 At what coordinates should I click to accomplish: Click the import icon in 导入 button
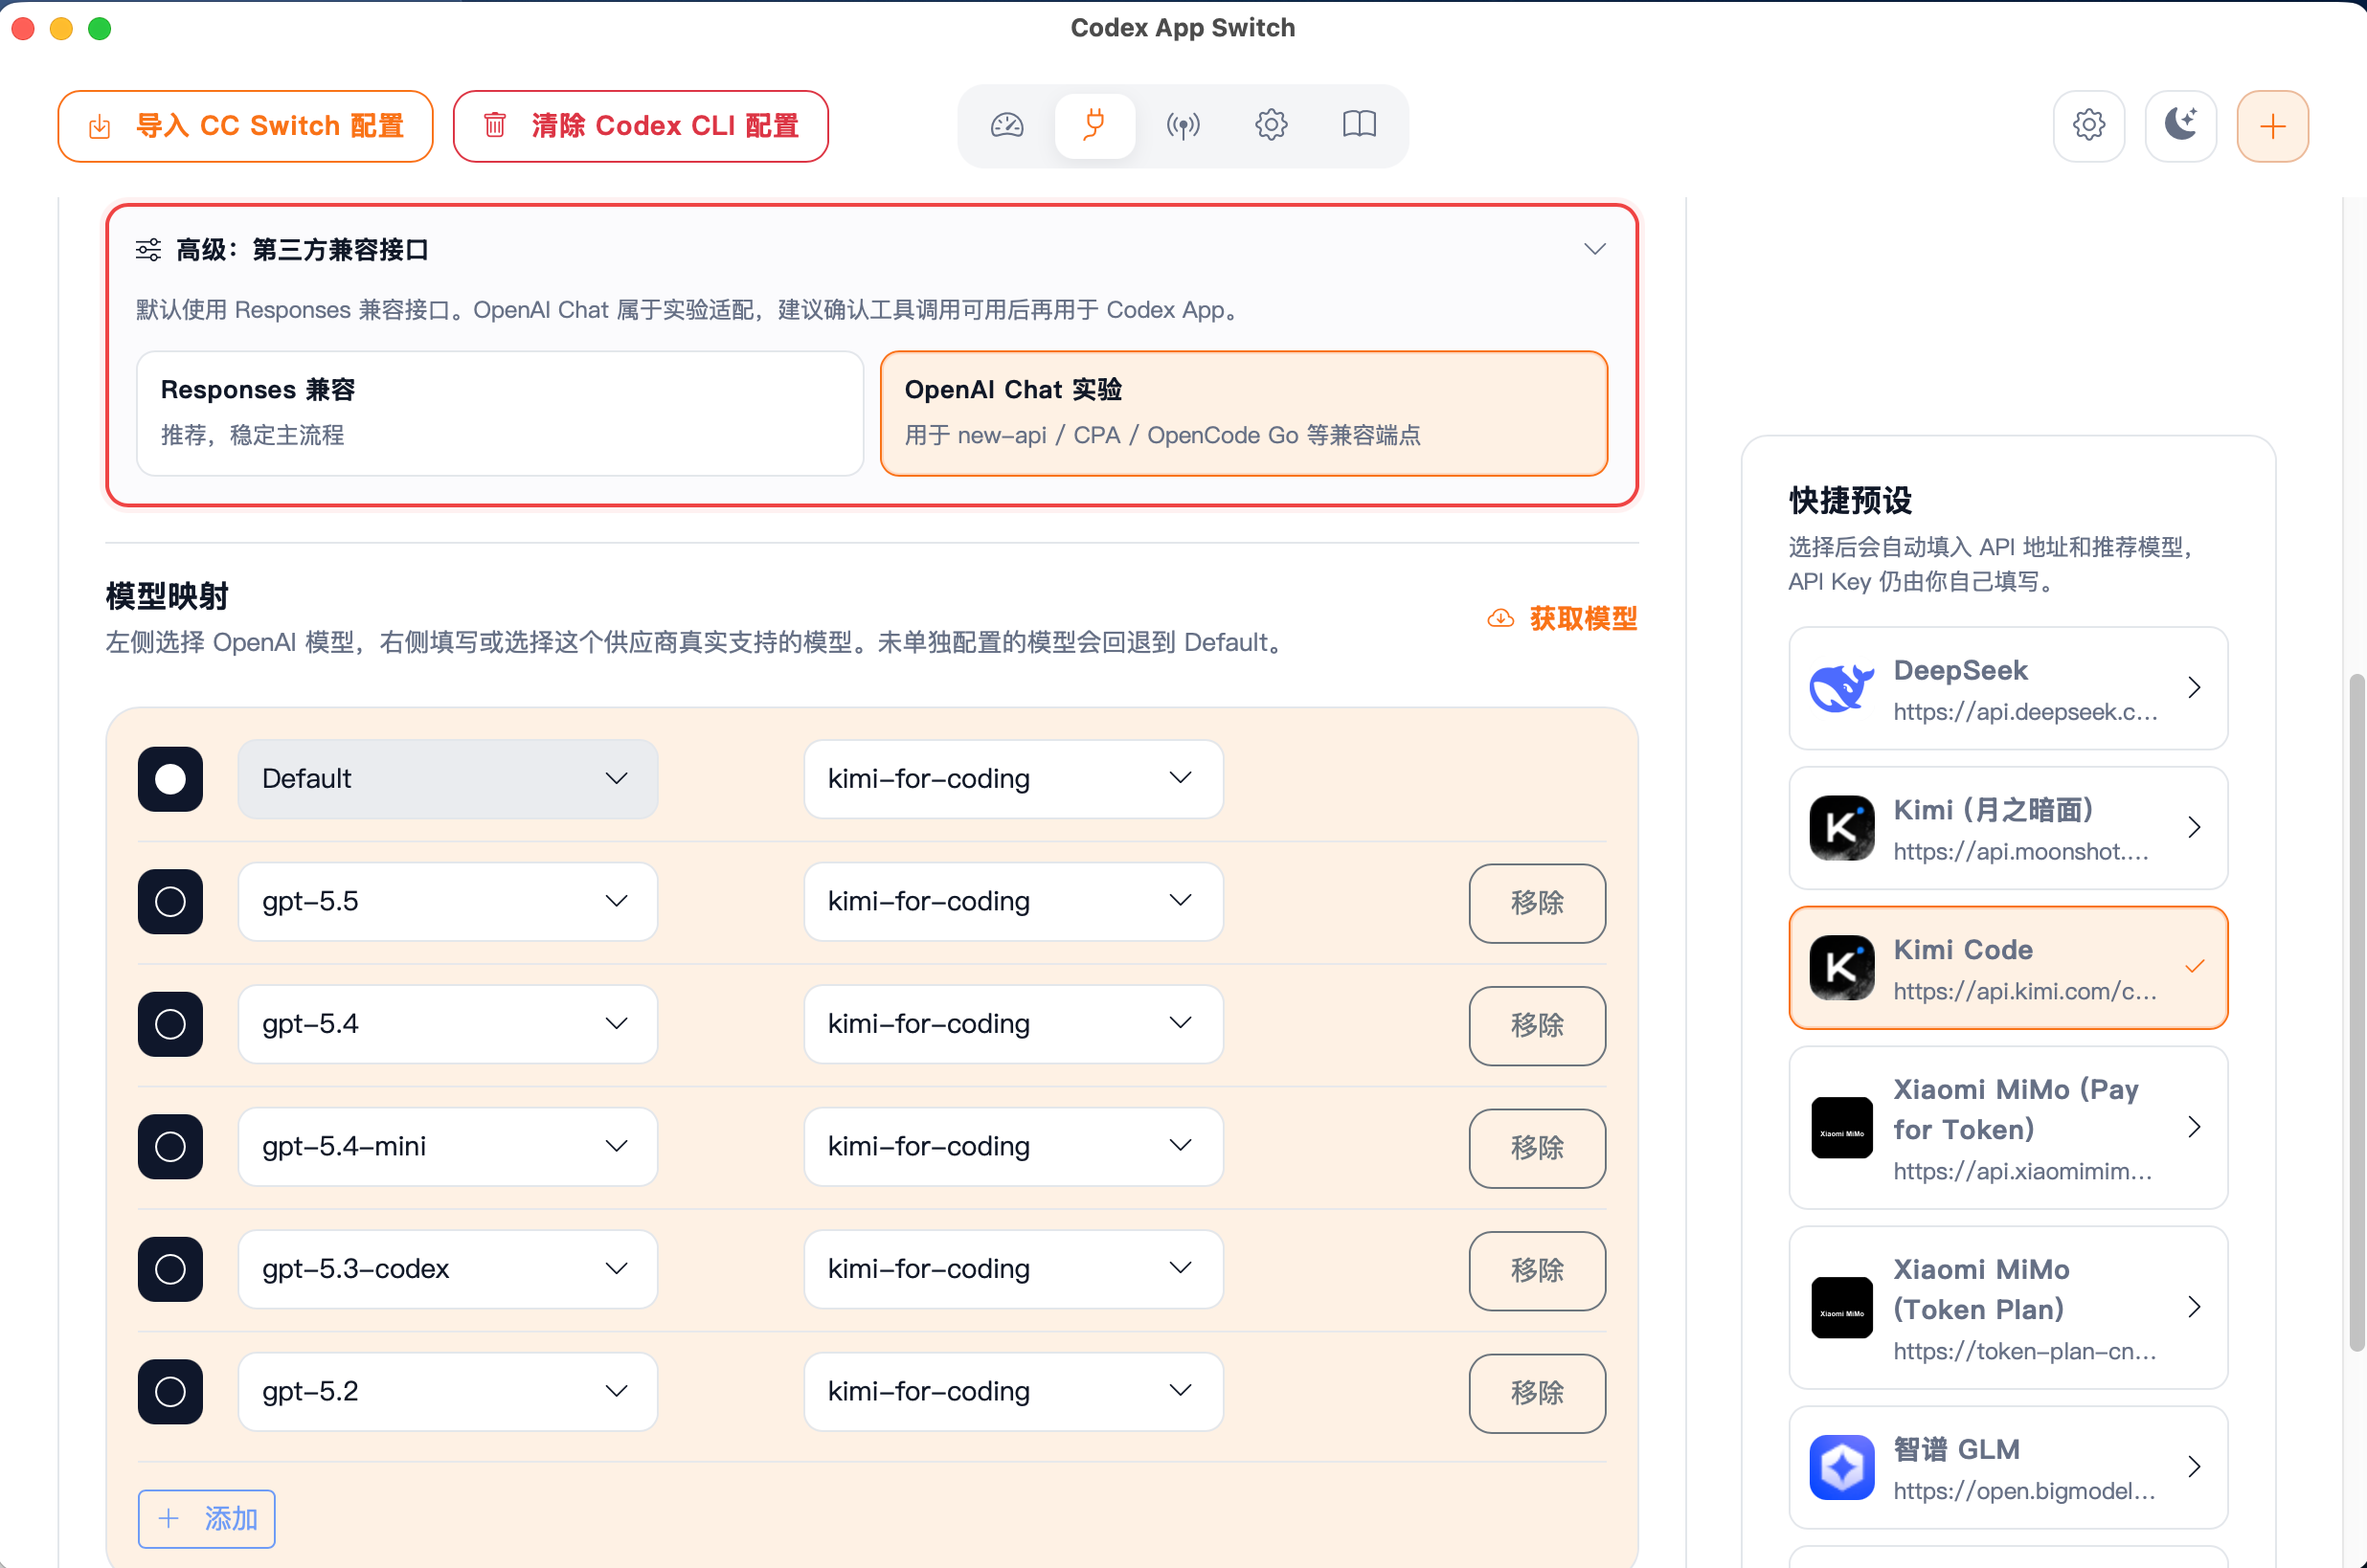[100, 127]
